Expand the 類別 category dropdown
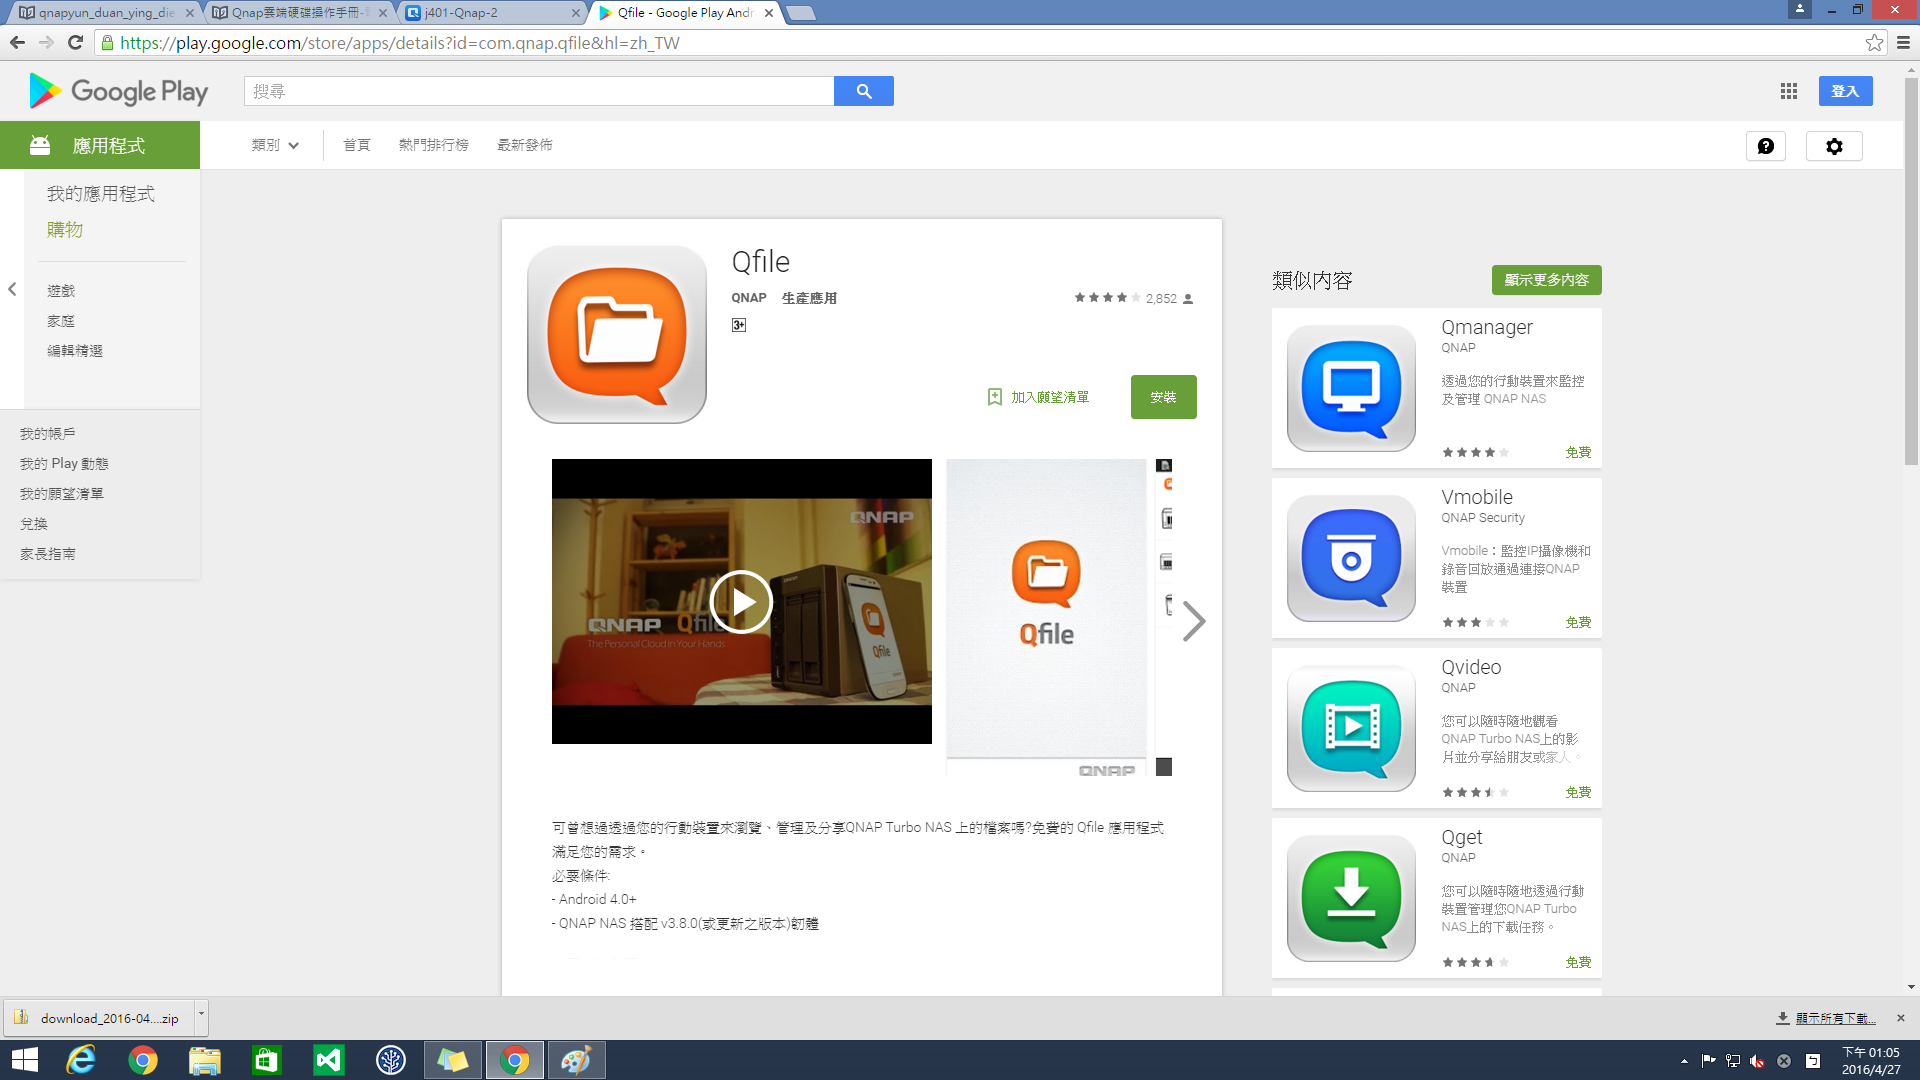The height and width of the screenshot is (1080, 1920). [x=275, y=145]
